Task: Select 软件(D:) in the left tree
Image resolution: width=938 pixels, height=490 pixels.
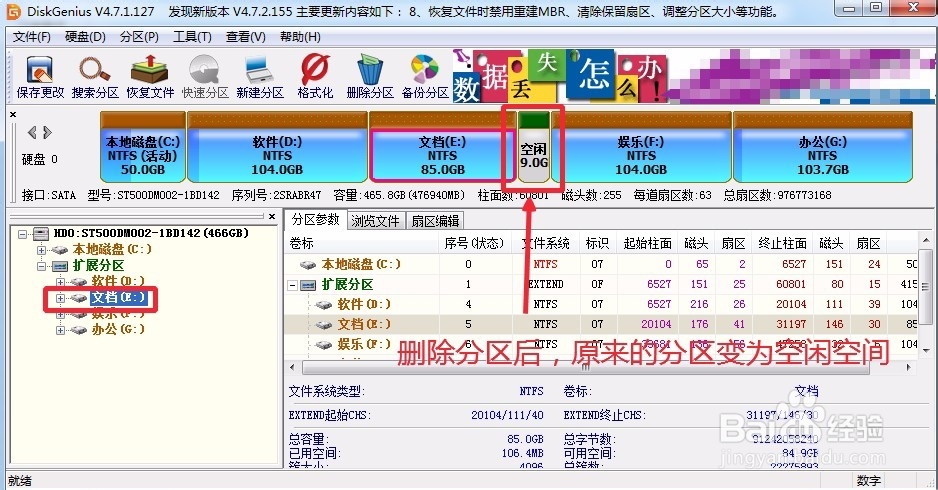Action: pyautogui.click(x=118, y=281)
